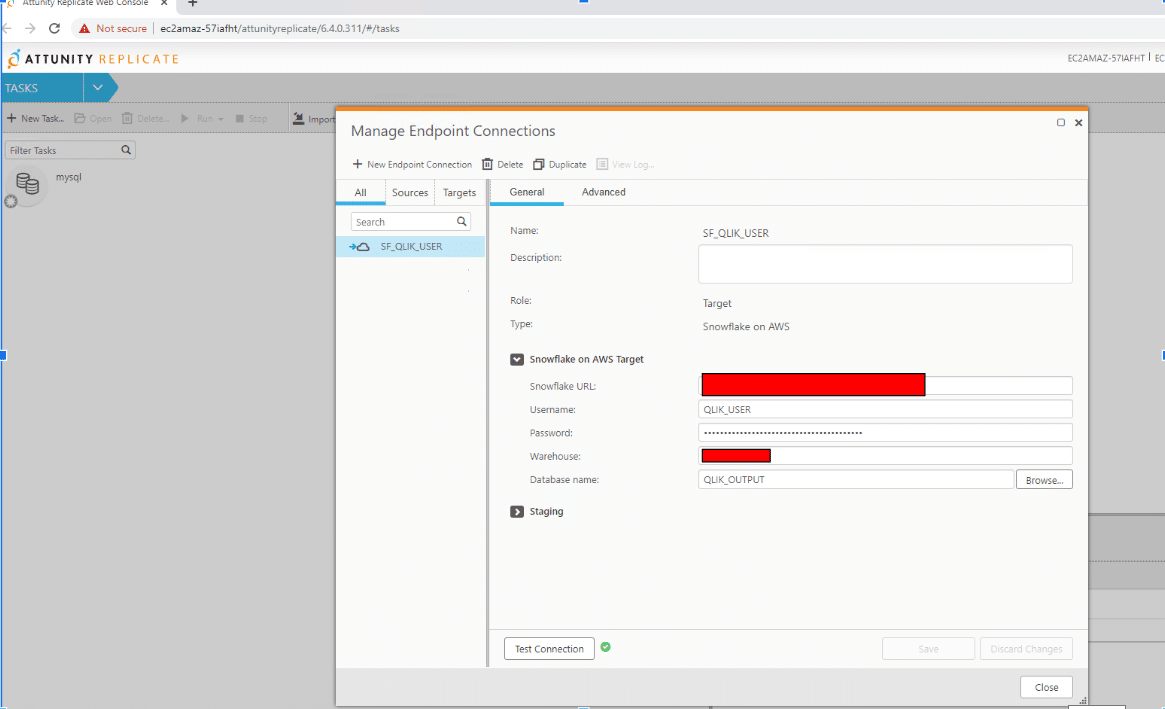This screenshot has width=1165, height=709.
Task: Click Stop in the tasks toolbar
Action: [251, 118]
